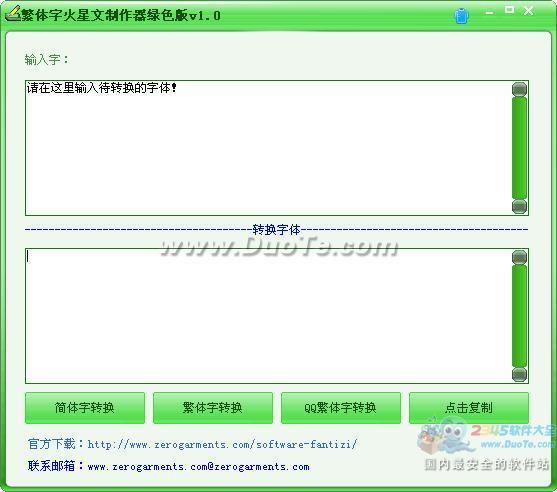Click the QQ繁体字转换 button
Screen dimensions: 557x492
tap(341, 408)
